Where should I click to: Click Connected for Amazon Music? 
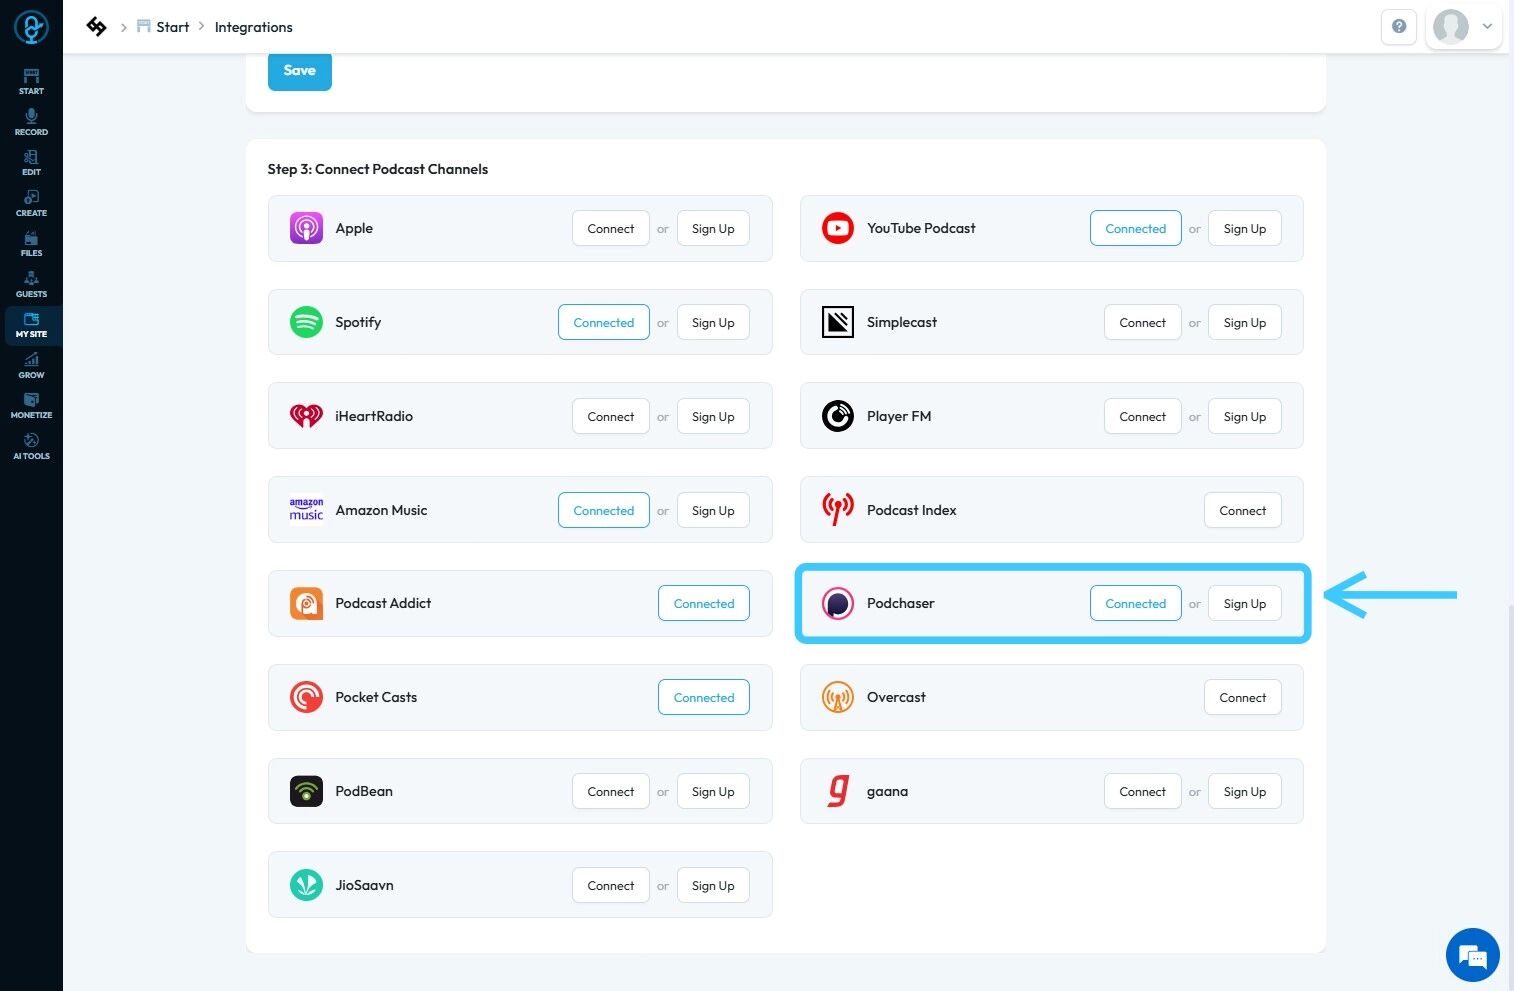[x=604, y=511]
